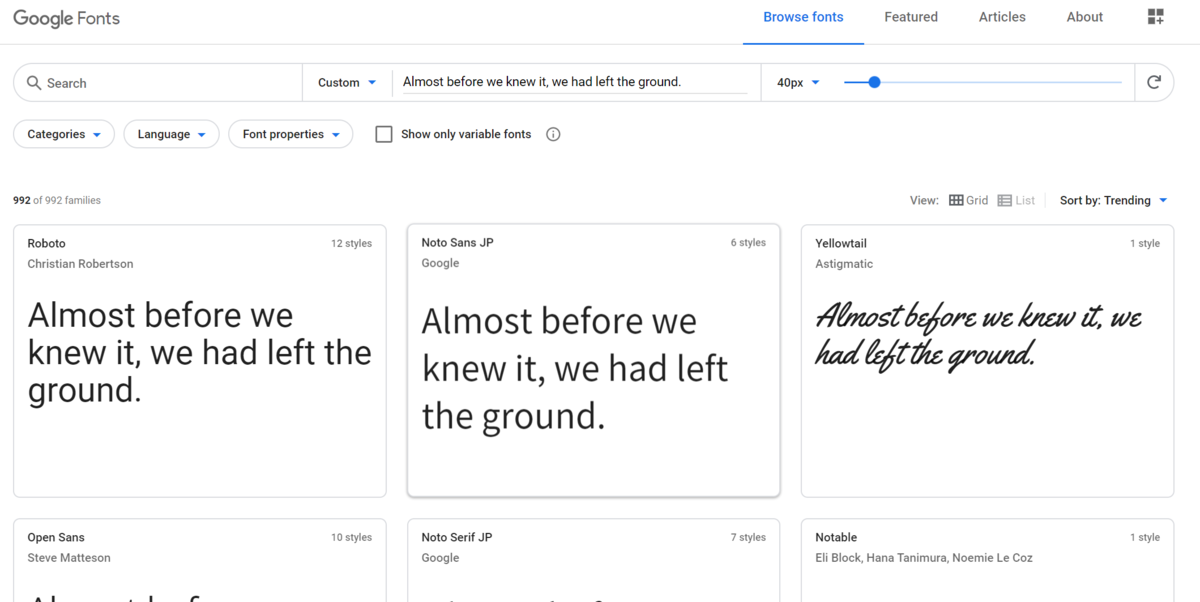The height and width of the screenshot is (602, 1200).
Task: Click designer name Christian Robertson
Action: click(x=80, y=264)
